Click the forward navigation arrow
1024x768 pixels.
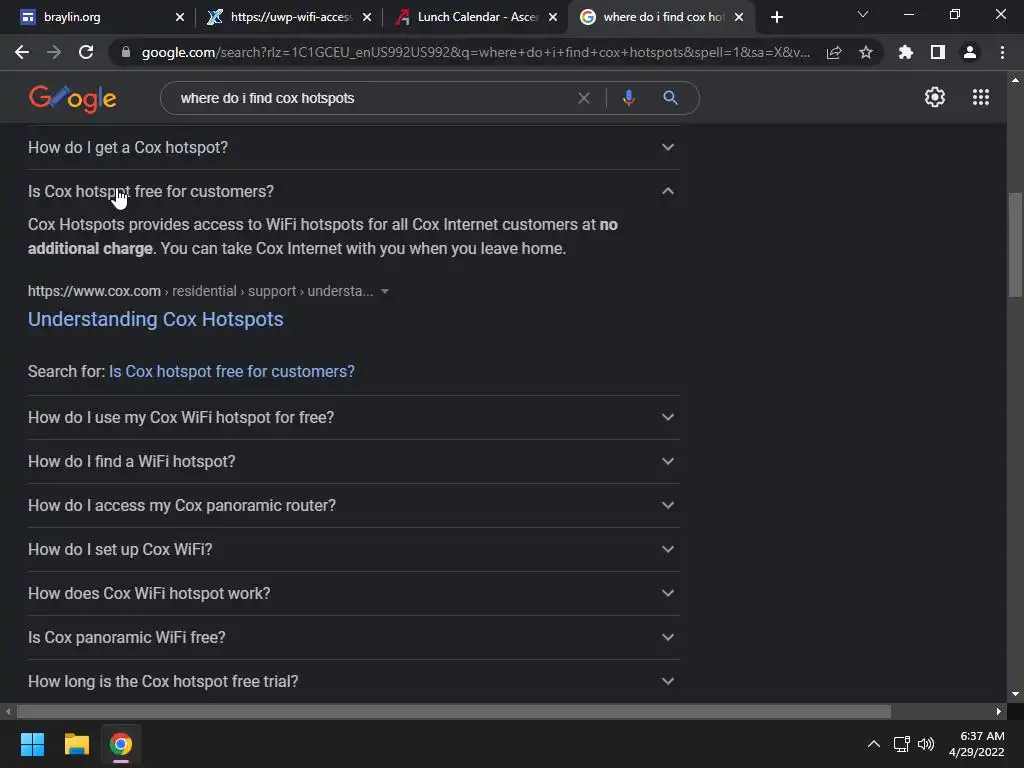[54, 52]
